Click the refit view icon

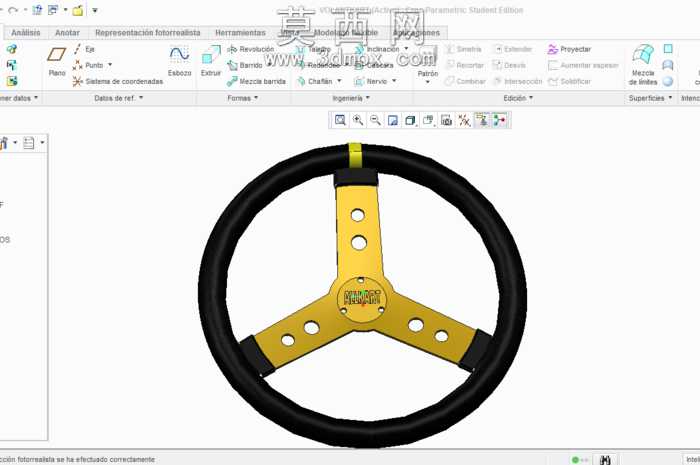(340, 120)
